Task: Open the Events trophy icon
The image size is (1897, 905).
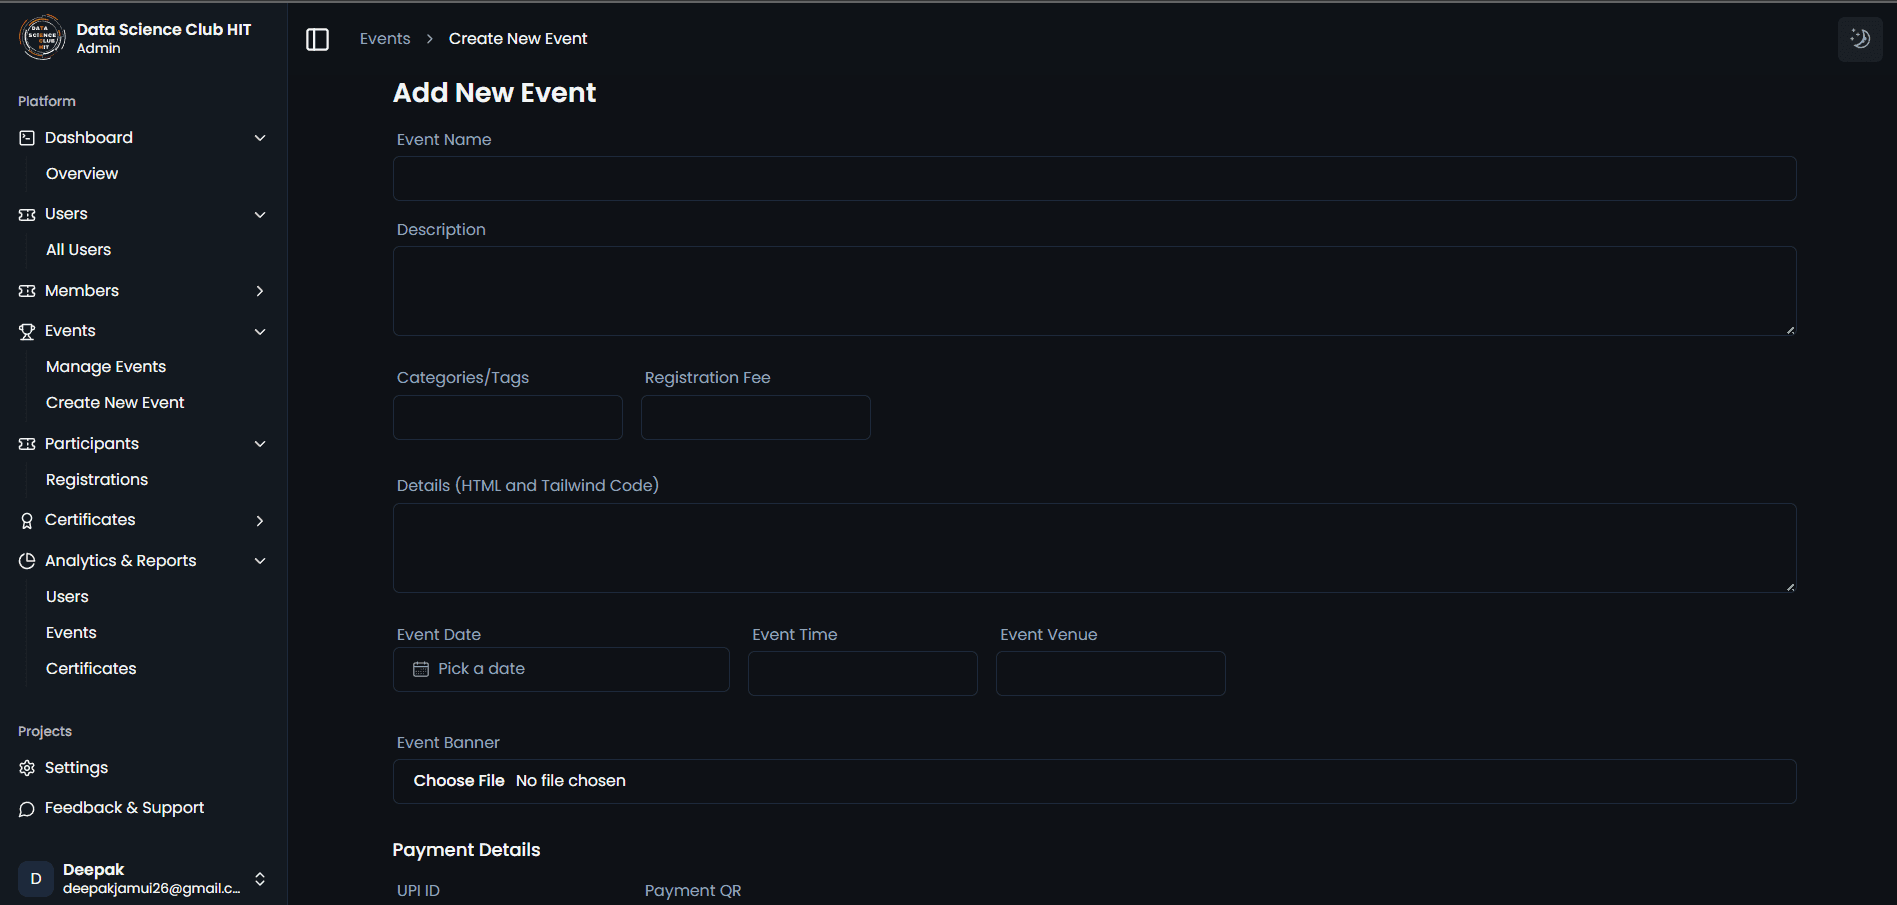Action: (26, 330)
